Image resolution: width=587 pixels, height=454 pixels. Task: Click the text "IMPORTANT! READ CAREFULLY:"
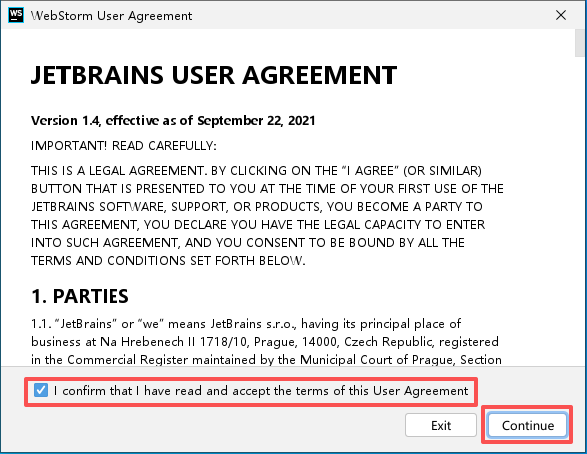(124, 146)
